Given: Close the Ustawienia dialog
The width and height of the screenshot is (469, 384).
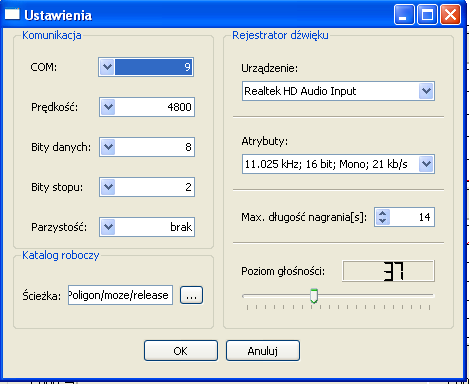Looking at the screenshot, I should pyautogui.click(x=450, y=15).
